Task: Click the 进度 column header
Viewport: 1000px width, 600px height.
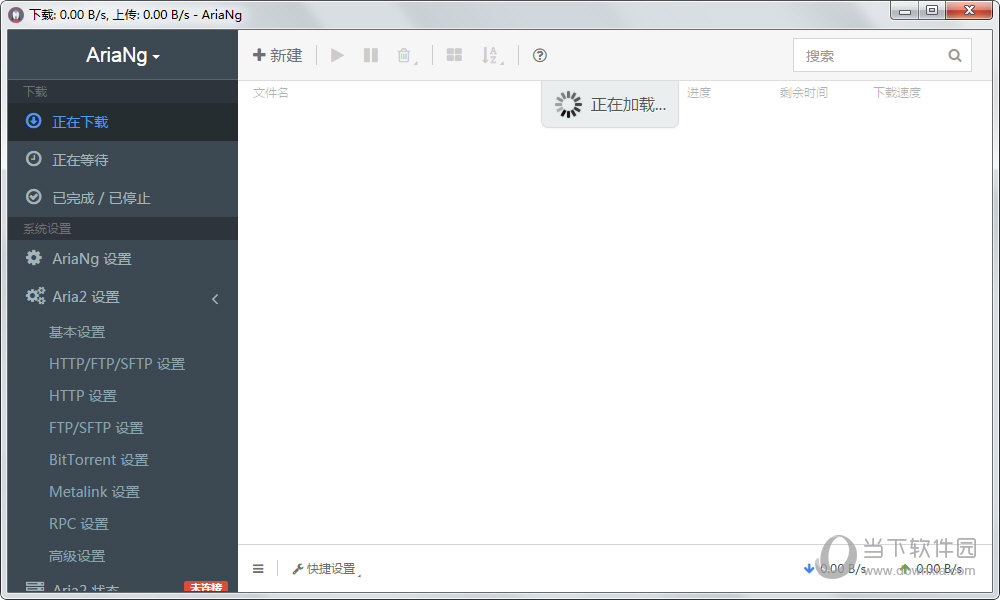Action: point(699,93)
